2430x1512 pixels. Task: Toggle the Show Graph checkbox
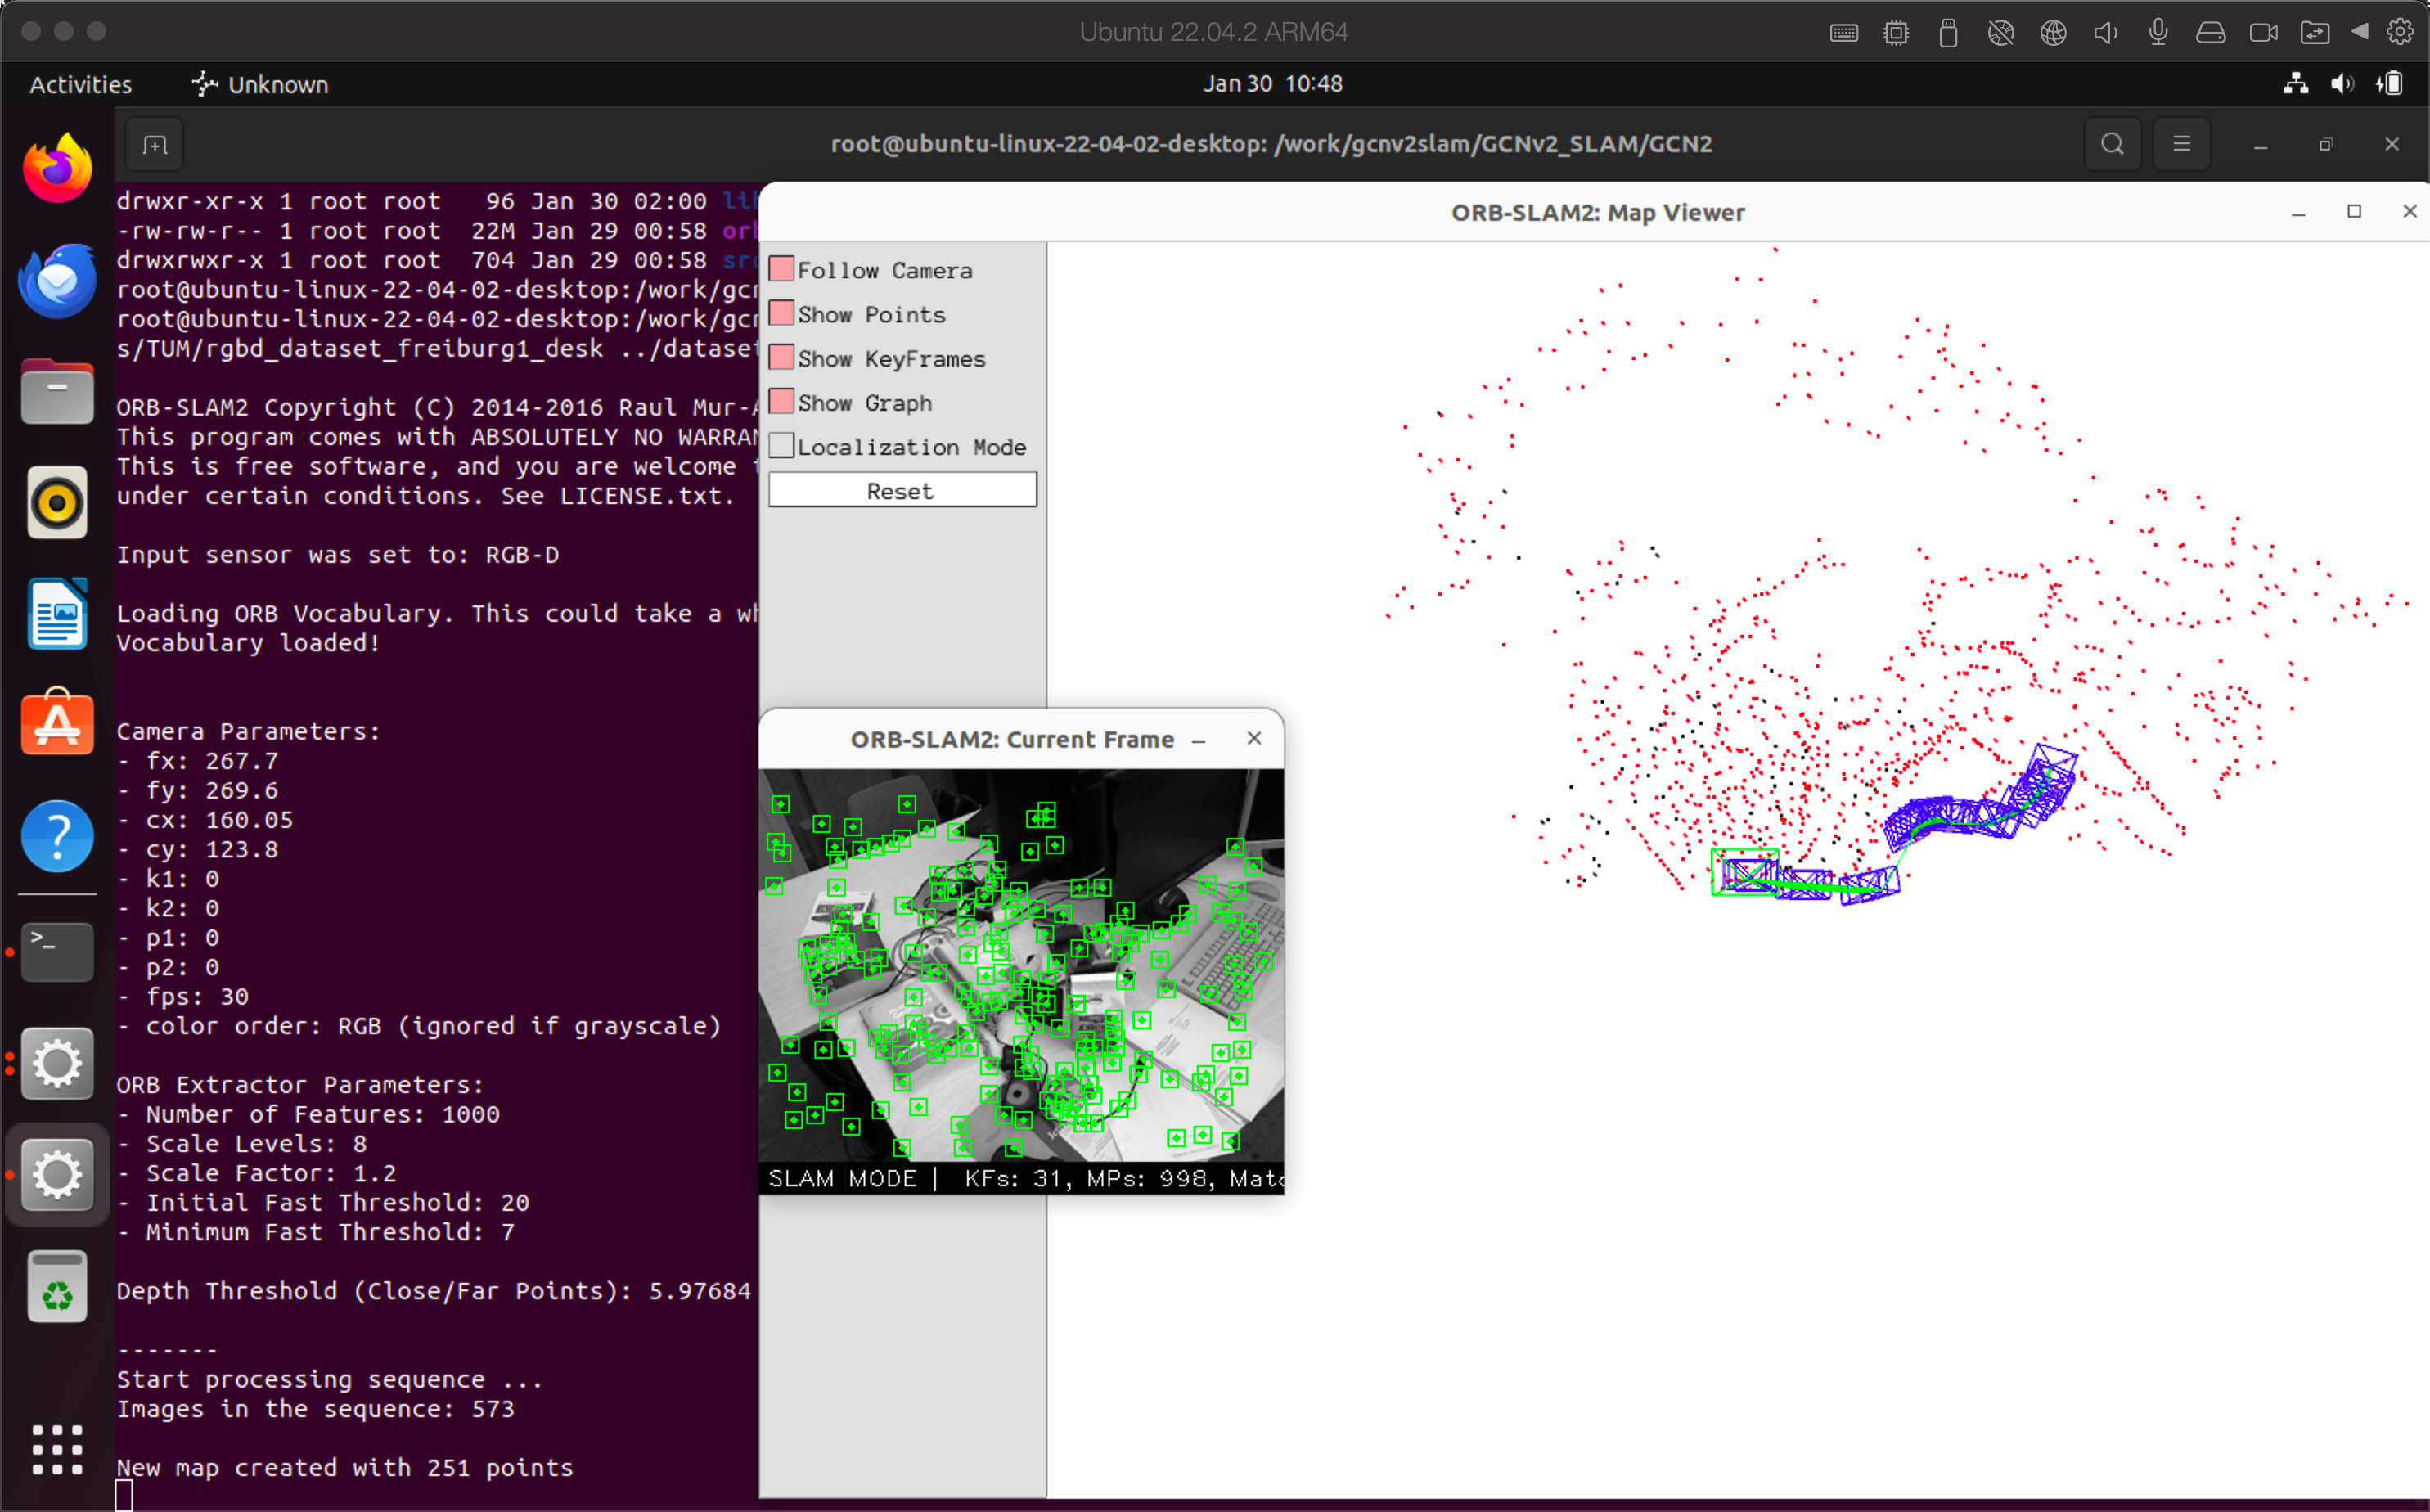coord(781,401)
